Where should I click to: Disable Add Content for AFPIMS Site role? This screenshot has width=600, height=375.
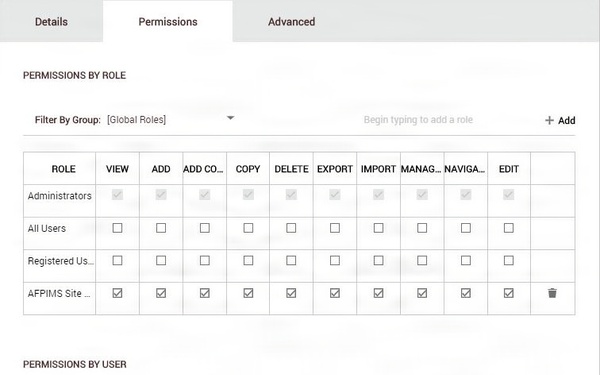[205, 293]
